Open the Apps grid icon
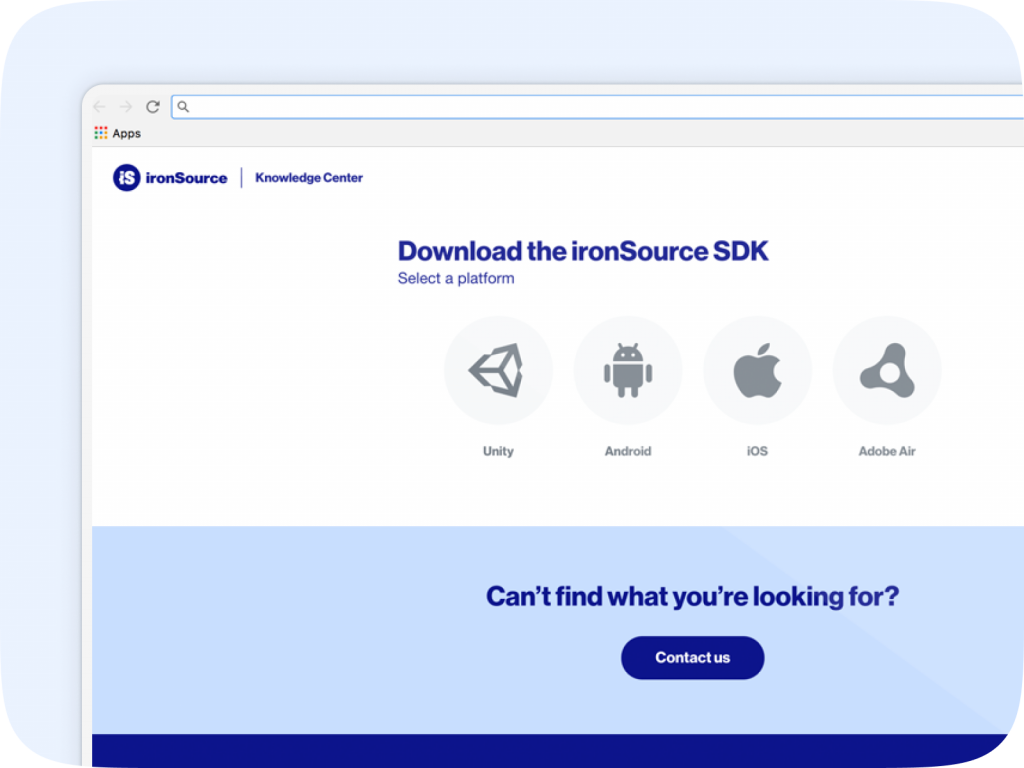 [x=100, y=132]
